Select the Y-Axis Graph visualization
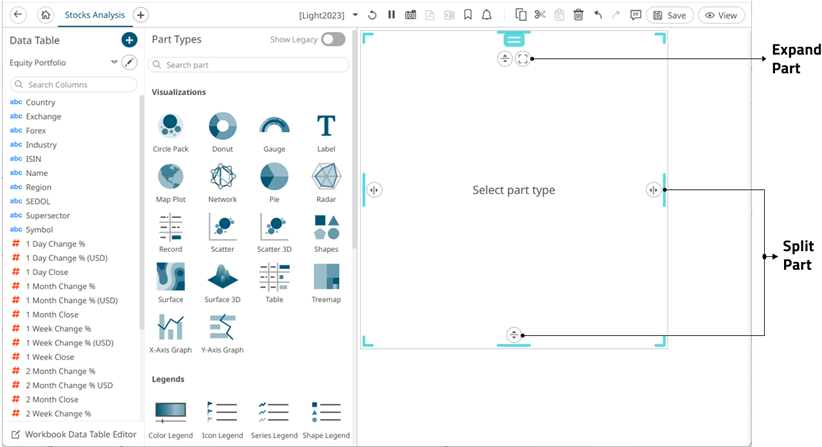Viewport: 822px width, 447px height. point(222,333)
